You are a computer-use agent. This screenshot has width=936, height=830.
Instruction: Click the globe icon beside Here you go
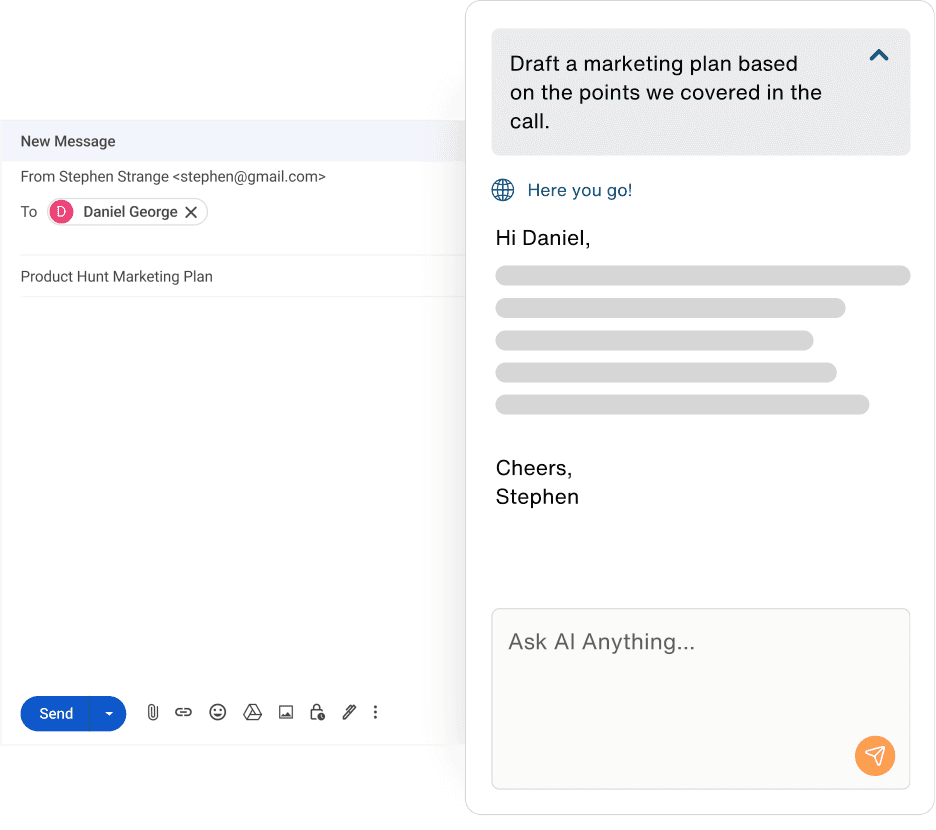coord(503,190)
